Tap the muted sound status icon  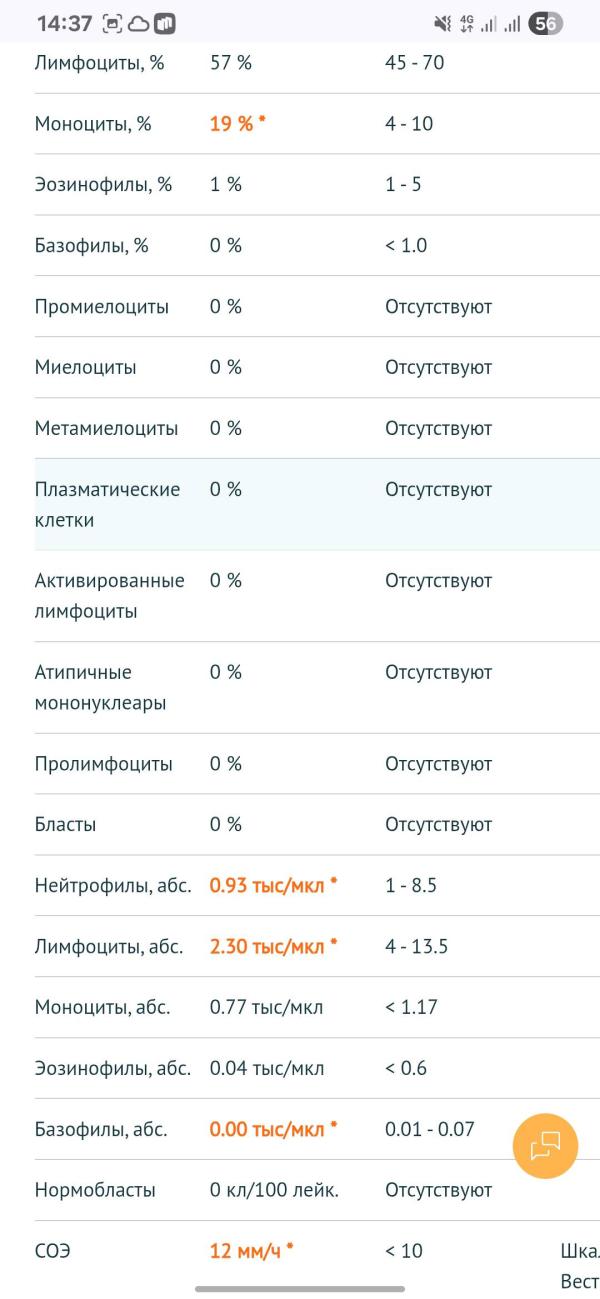click(443, 23)
